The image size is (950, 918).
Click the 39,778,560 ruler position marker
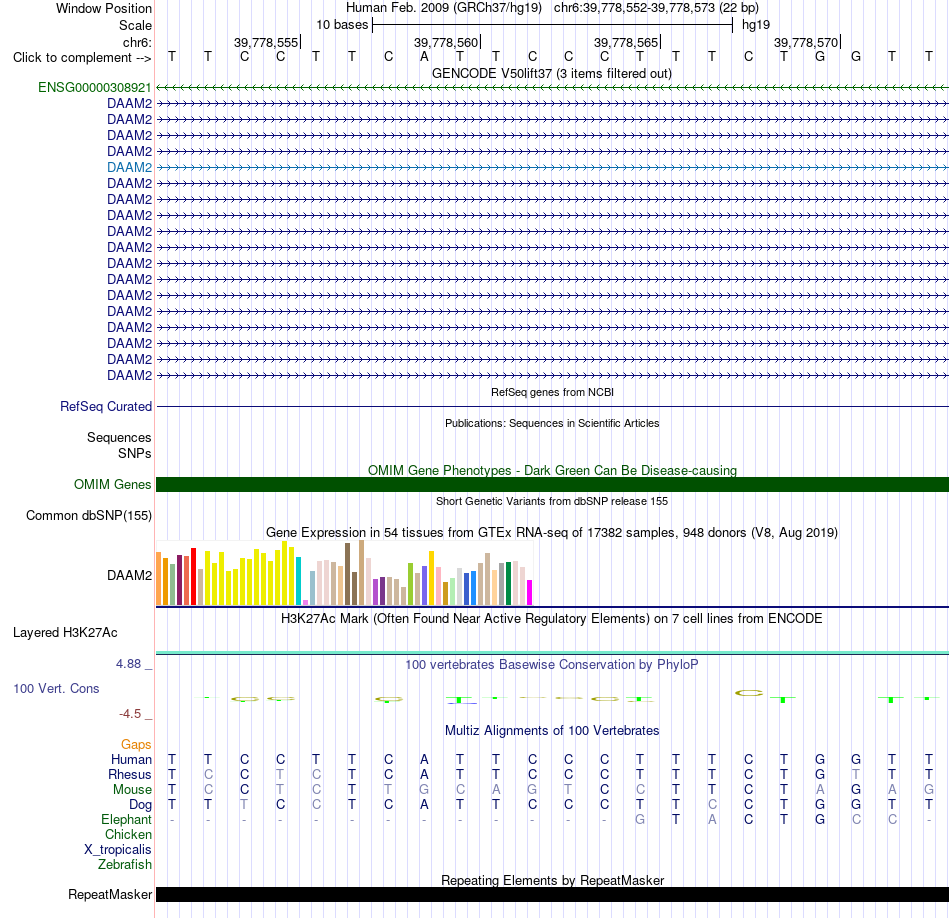(447, 42)
